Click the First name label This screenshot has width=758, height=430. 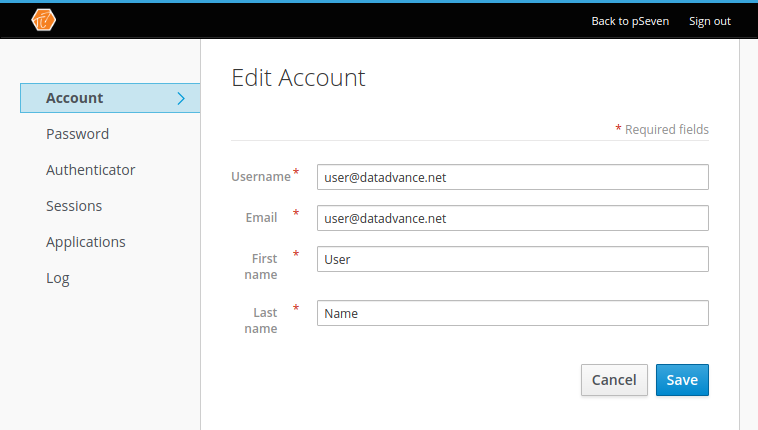tap(261, 267)
